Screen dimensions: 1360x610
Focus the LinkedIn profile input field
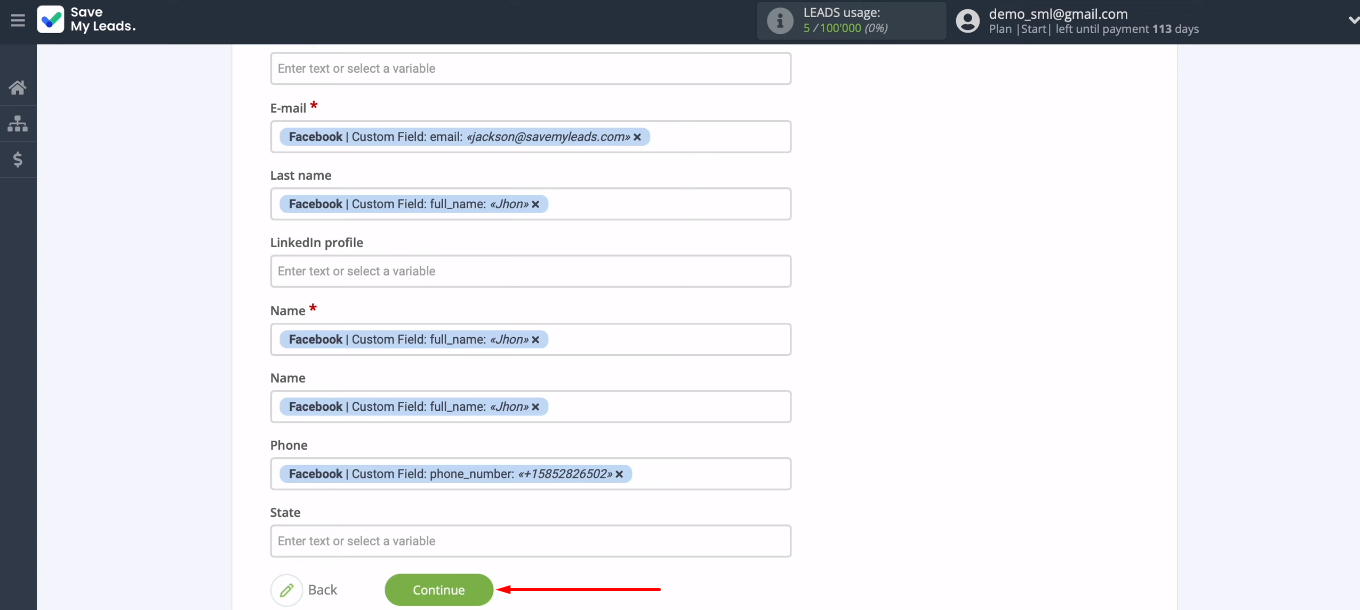coord(531,271)
